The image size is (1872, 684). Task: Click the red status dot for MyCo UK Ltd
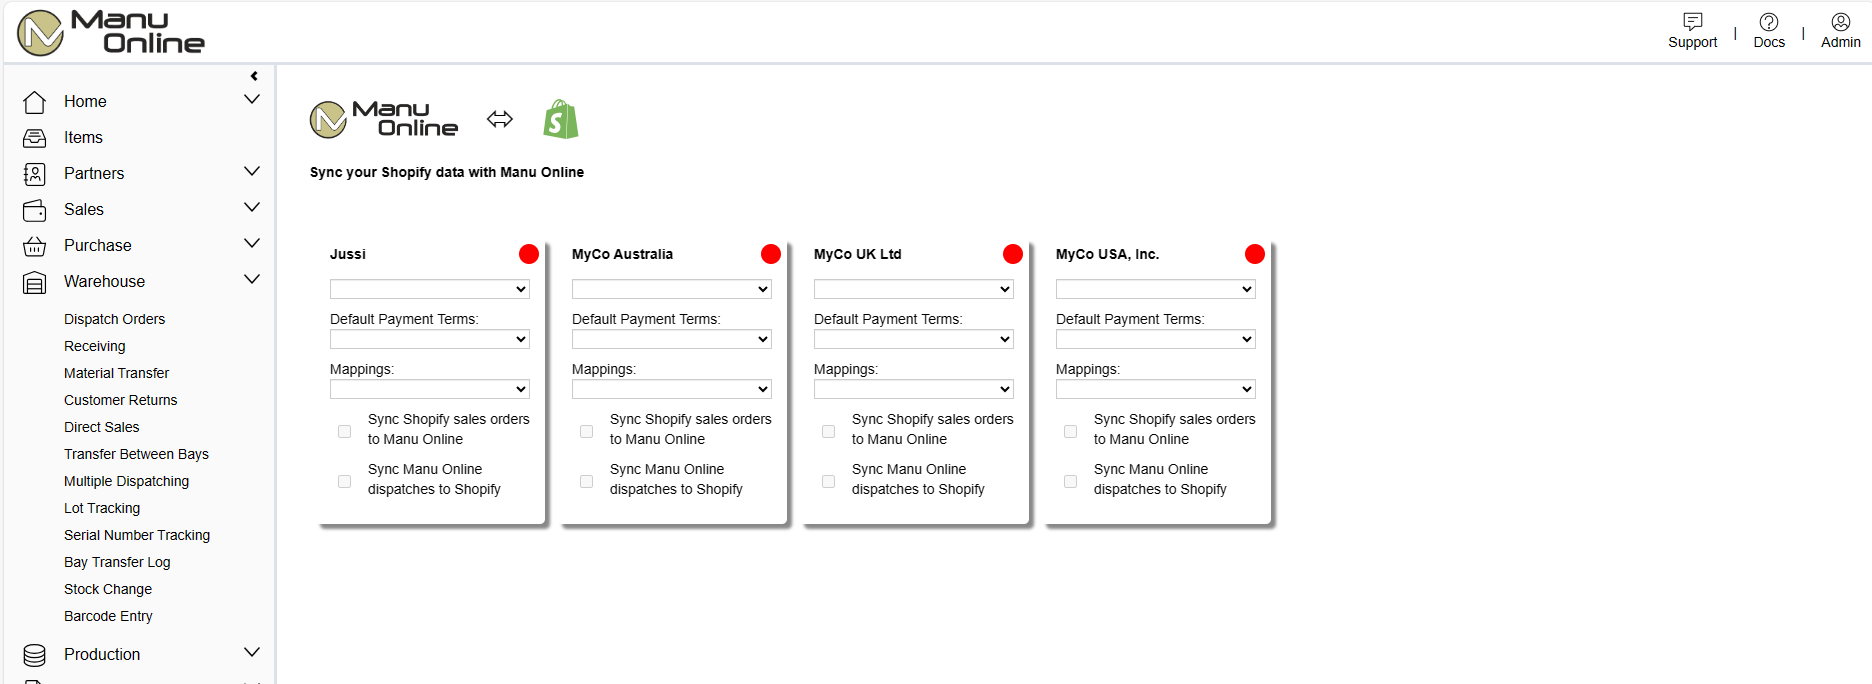click(x=1013, y=254)
